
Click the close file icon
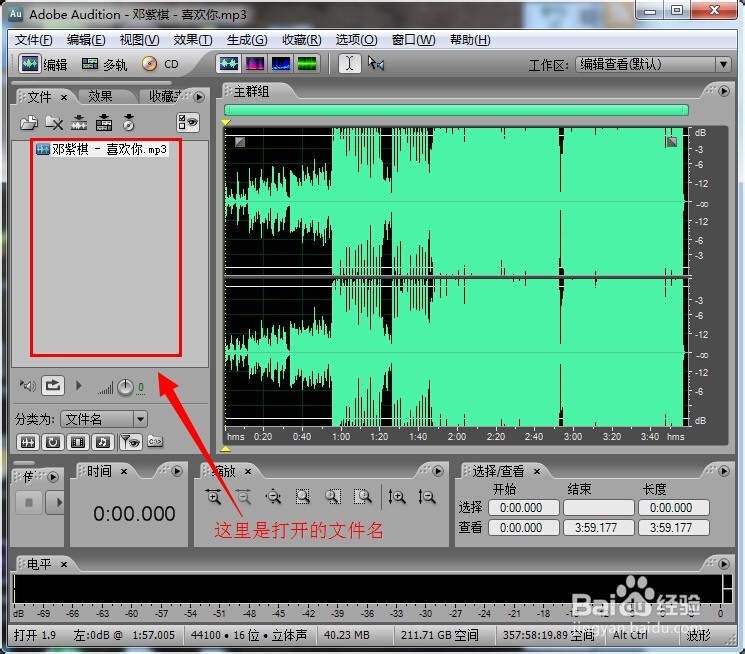click(x=54, y=123)
